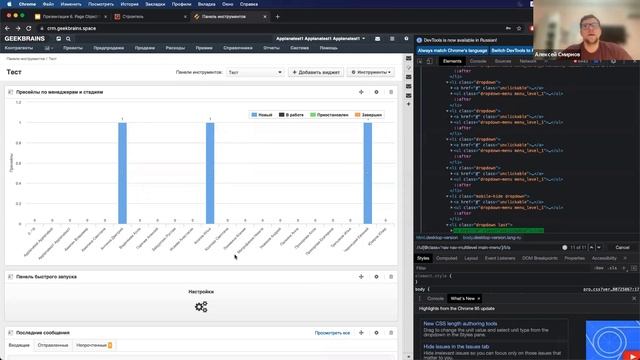Click move icon of Последние сообщения widget

click(x=361, y=333)
